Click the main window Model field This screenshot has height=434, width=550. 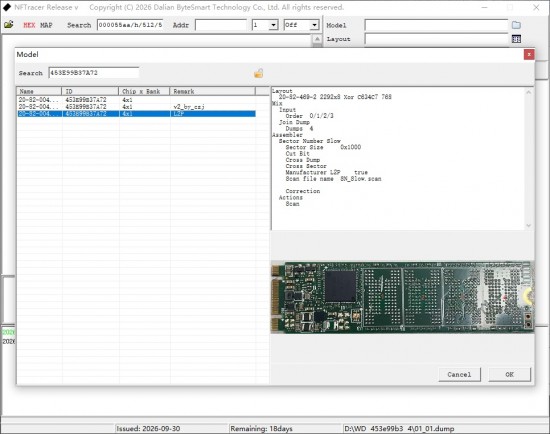(436, 25)
